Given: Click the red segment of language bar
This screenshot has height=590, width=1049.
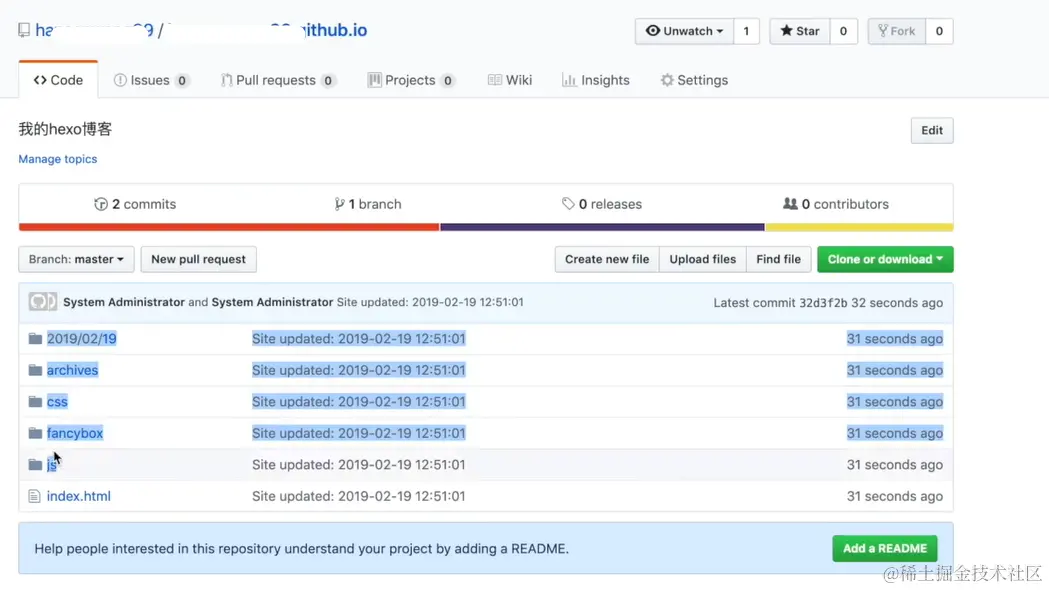Looking at the screenshot, I should [x=229, y=227].
